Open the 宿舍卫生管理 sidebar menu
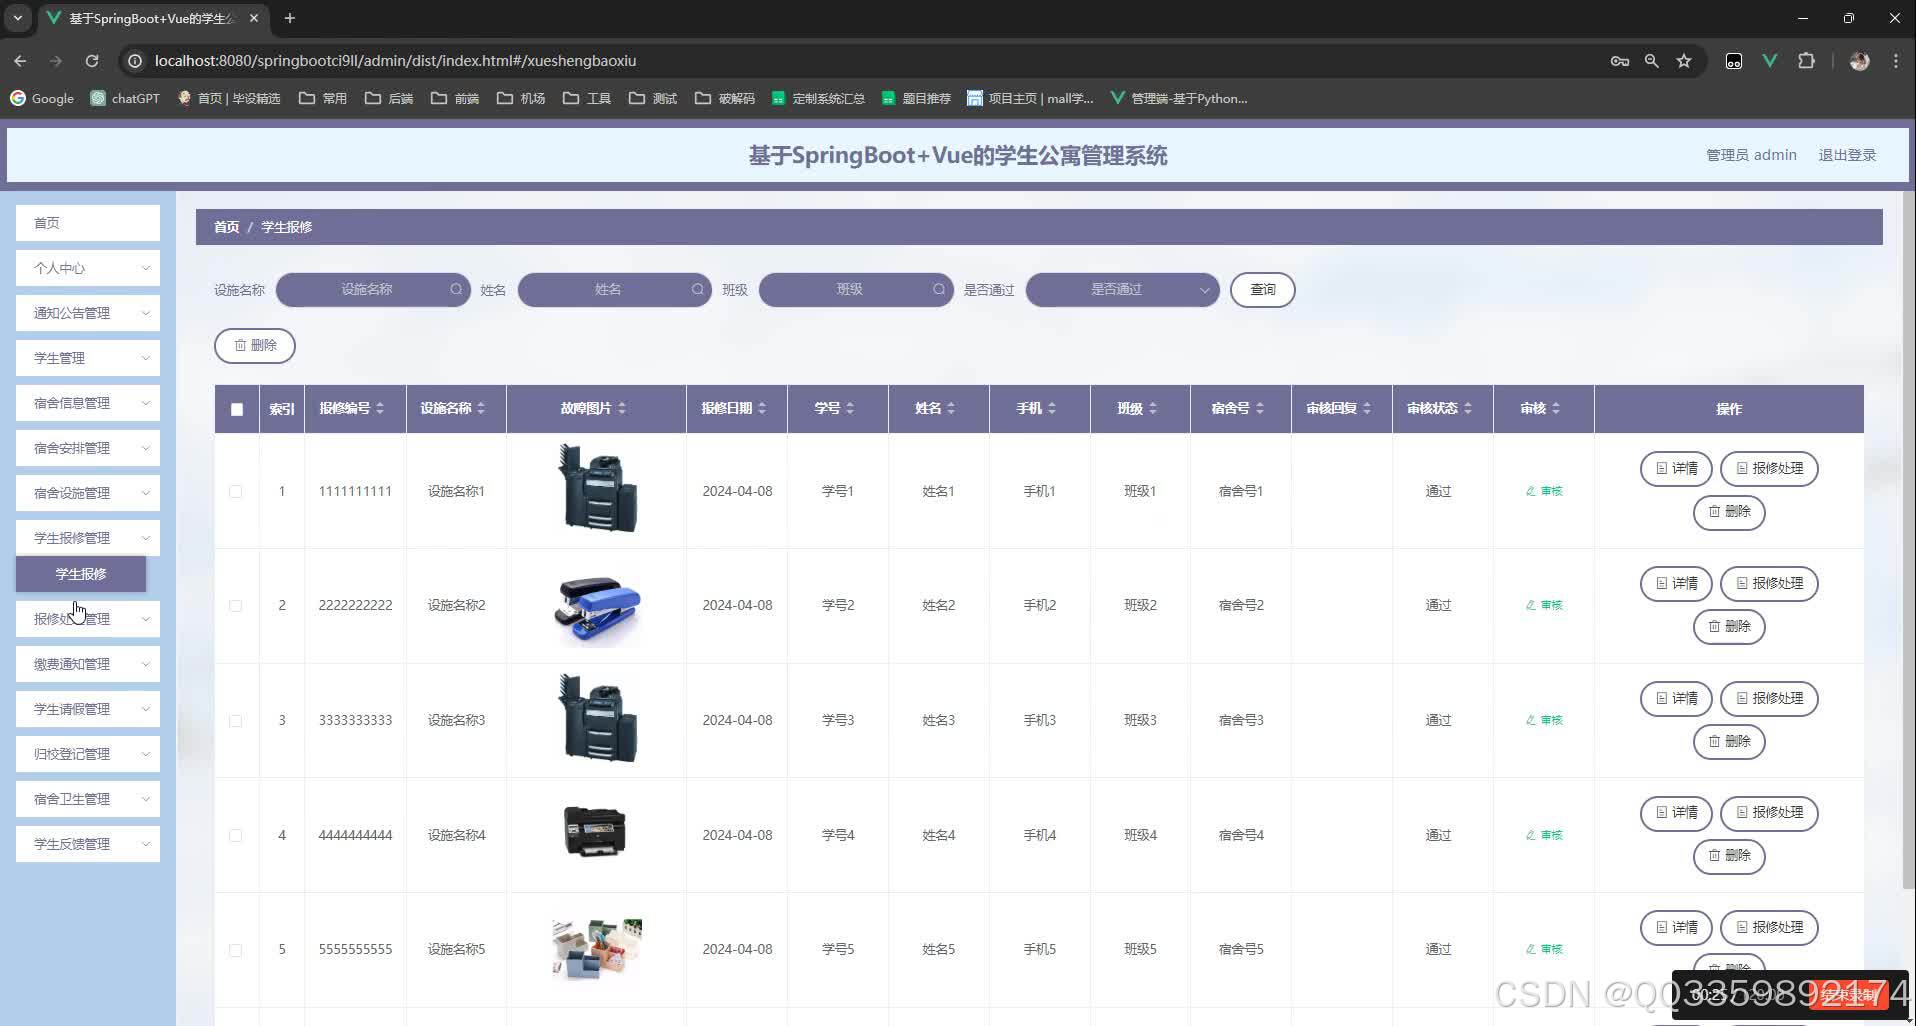Viewport: 1916px width, 1026px height. [88, 799]
